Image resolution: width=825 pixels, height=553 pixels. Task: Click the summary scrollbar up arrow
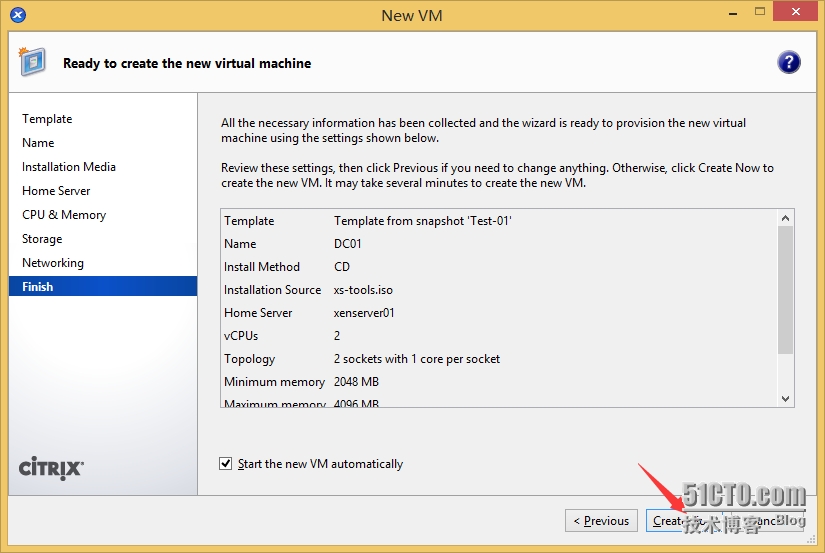pyautogui.click(x=786, y=218)
